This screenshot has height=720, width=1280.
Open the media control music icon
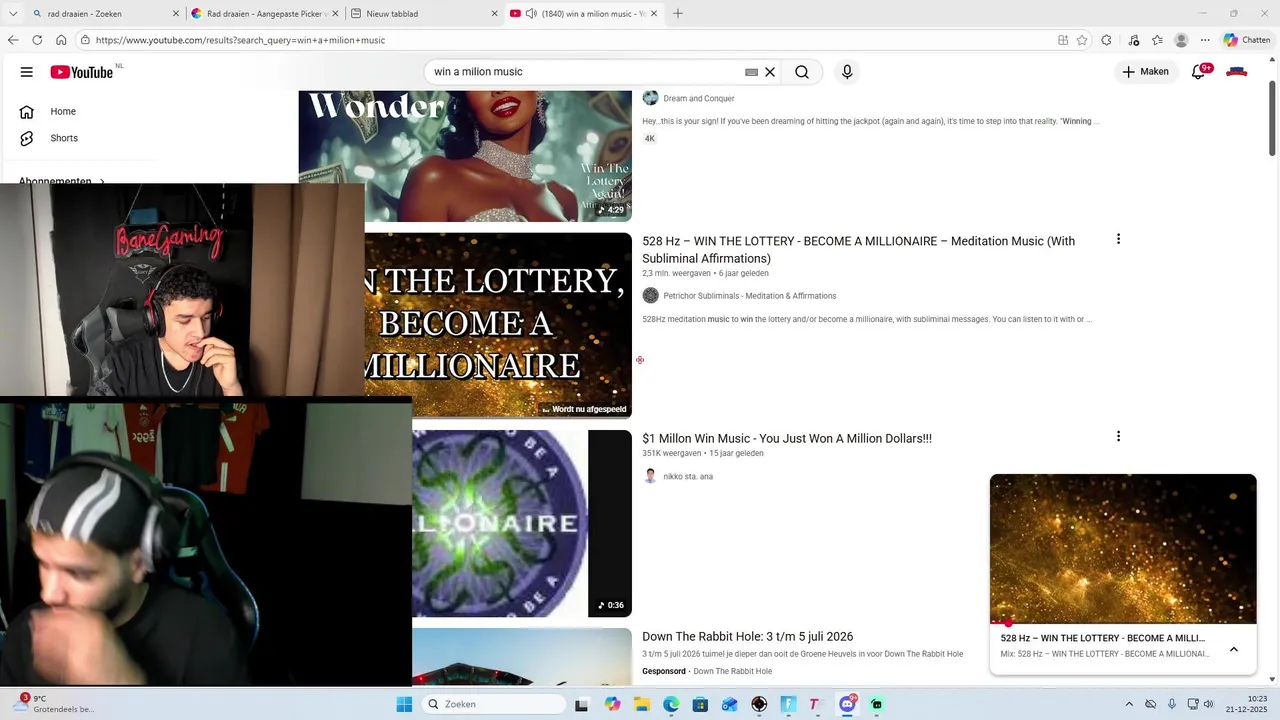coord(1133,40)
